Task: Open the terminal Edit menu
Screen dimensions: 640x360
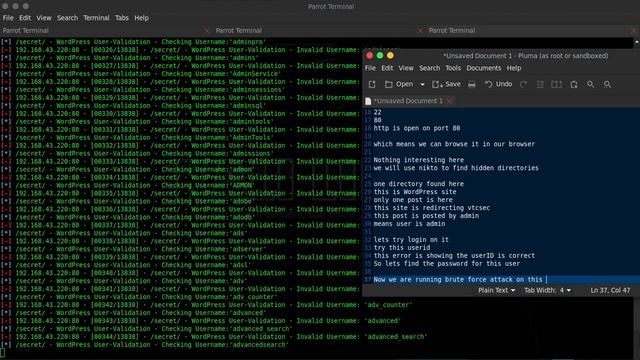Action: [25, 18]
